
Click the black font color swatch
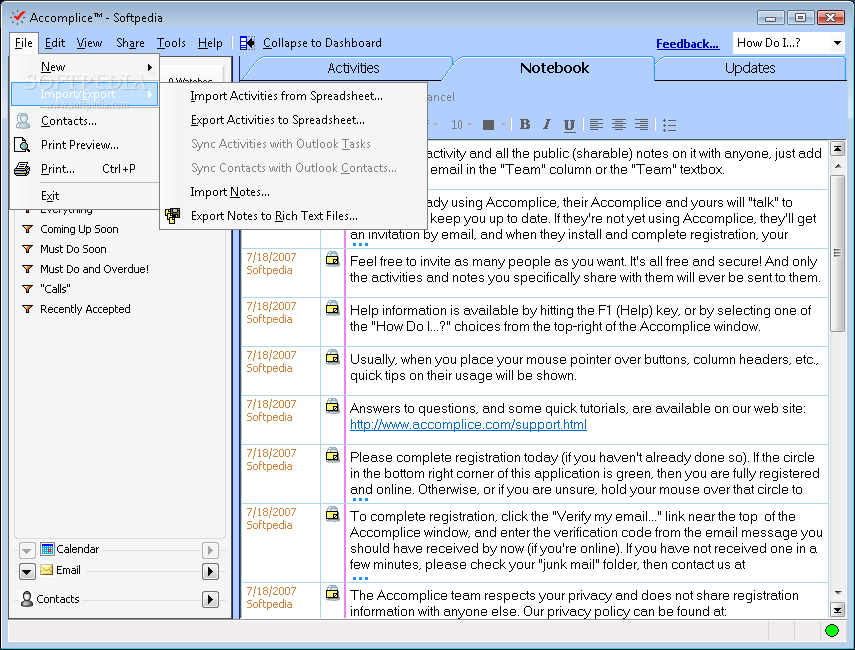pyautogui.click(x=489, y=125)
